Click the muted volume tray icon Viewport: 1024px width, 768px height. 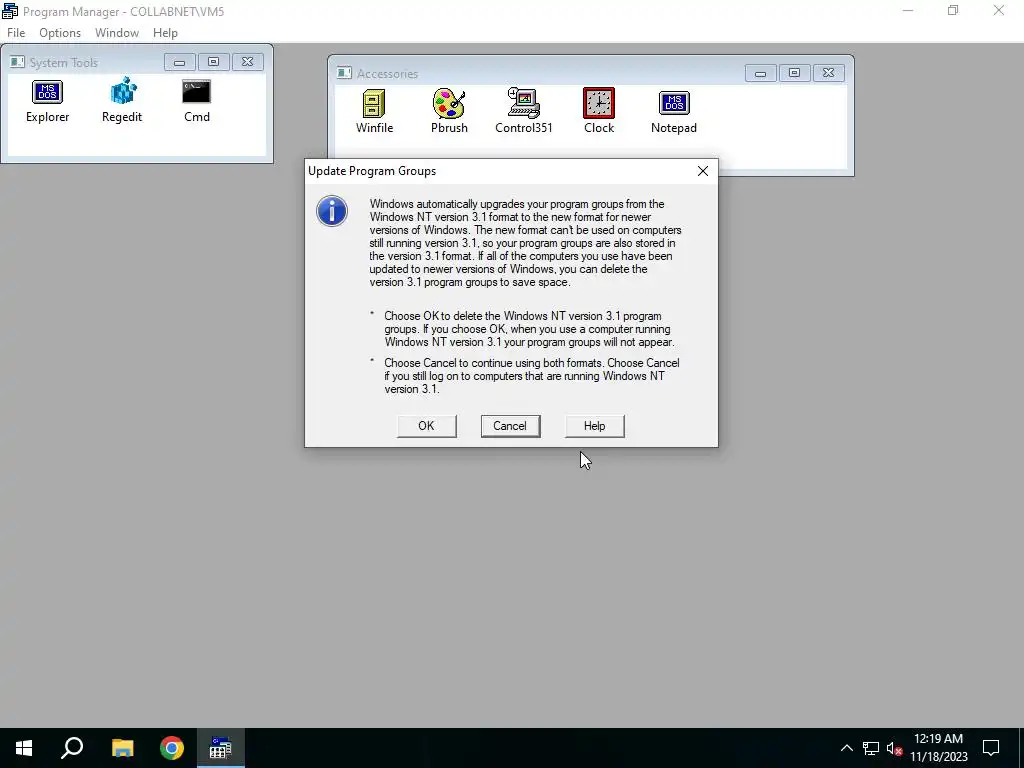[x=895, y=748]
